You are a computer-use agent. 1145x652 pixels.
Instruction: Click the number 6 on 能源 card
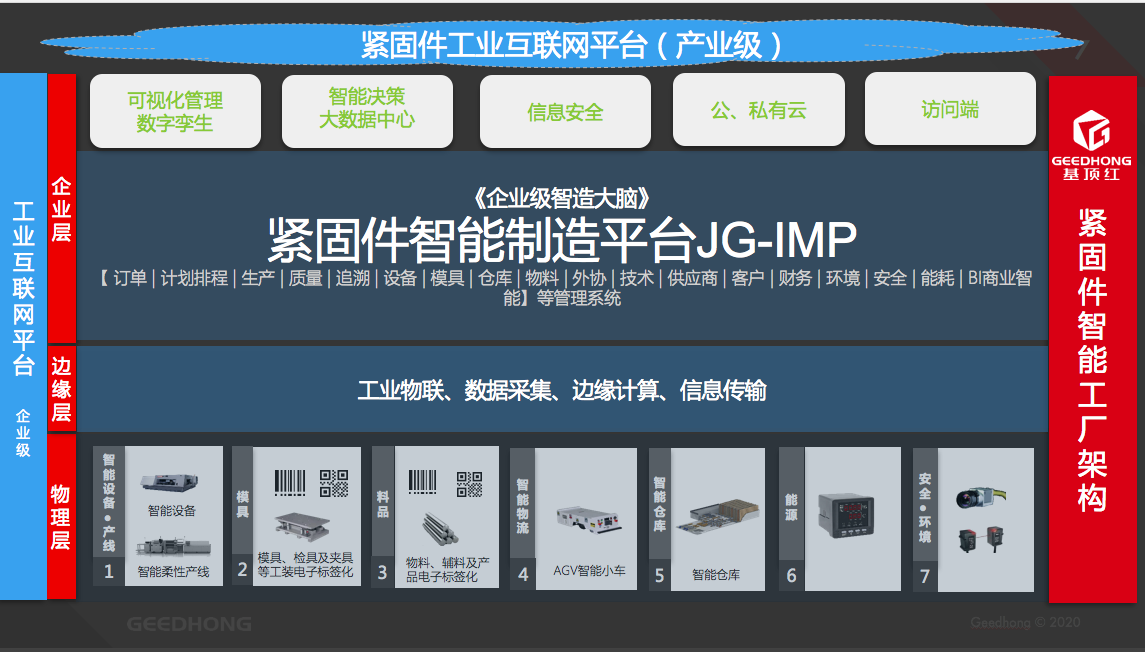[791, 575]
